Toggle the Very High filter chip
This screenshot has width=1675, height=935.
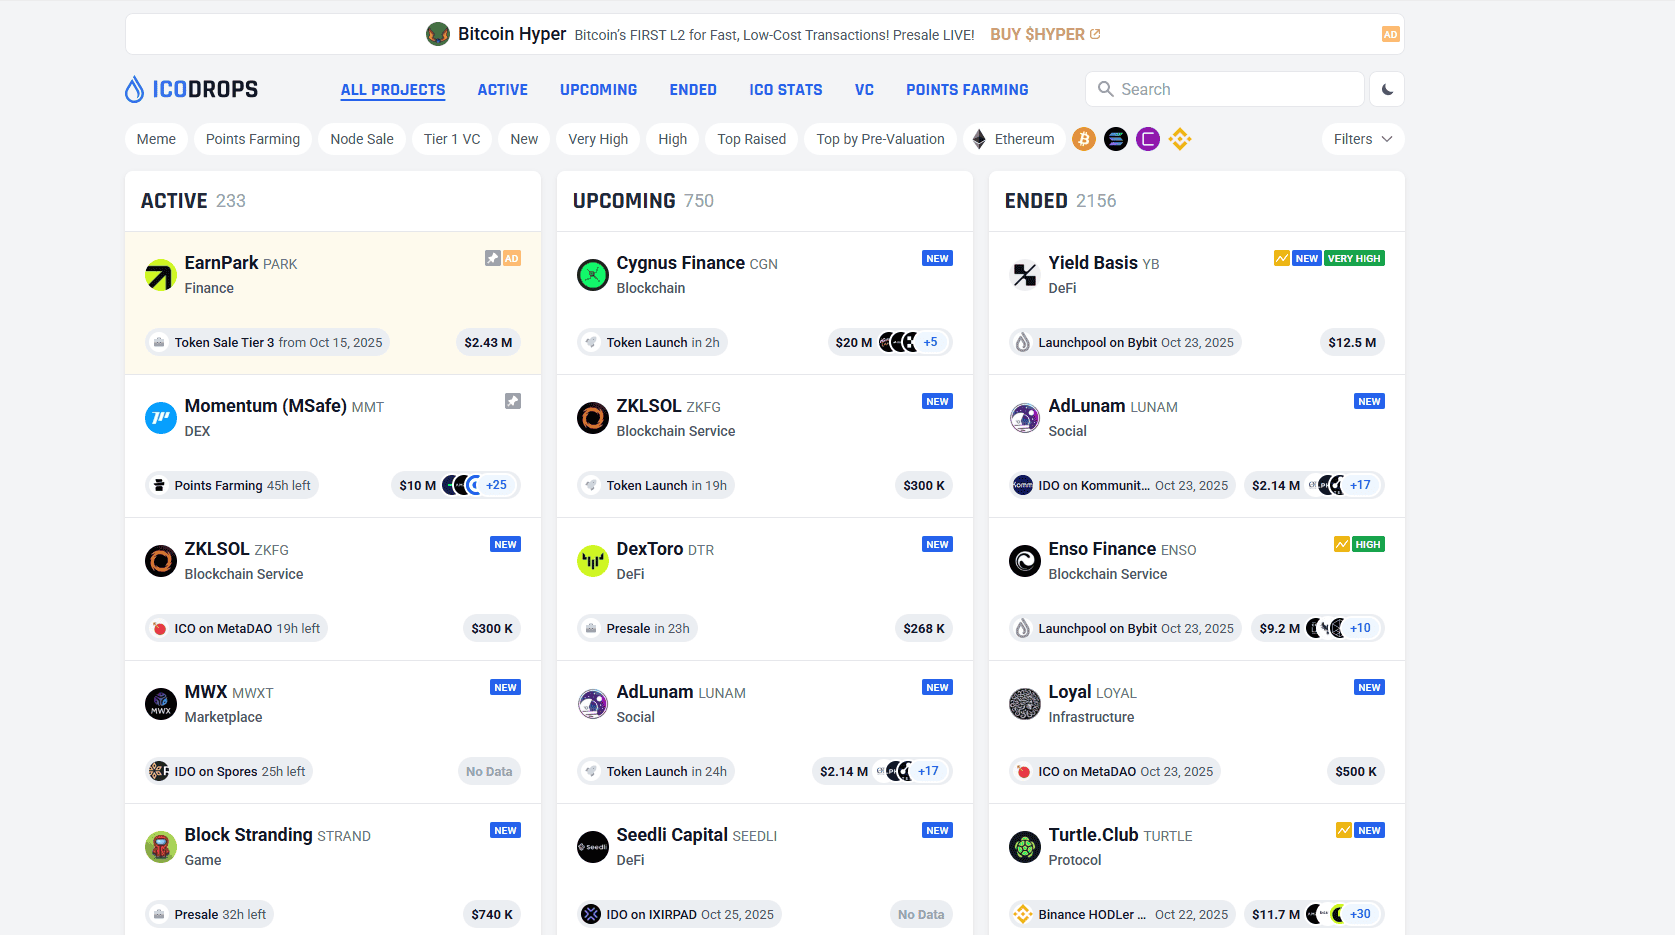pos(598,139)
